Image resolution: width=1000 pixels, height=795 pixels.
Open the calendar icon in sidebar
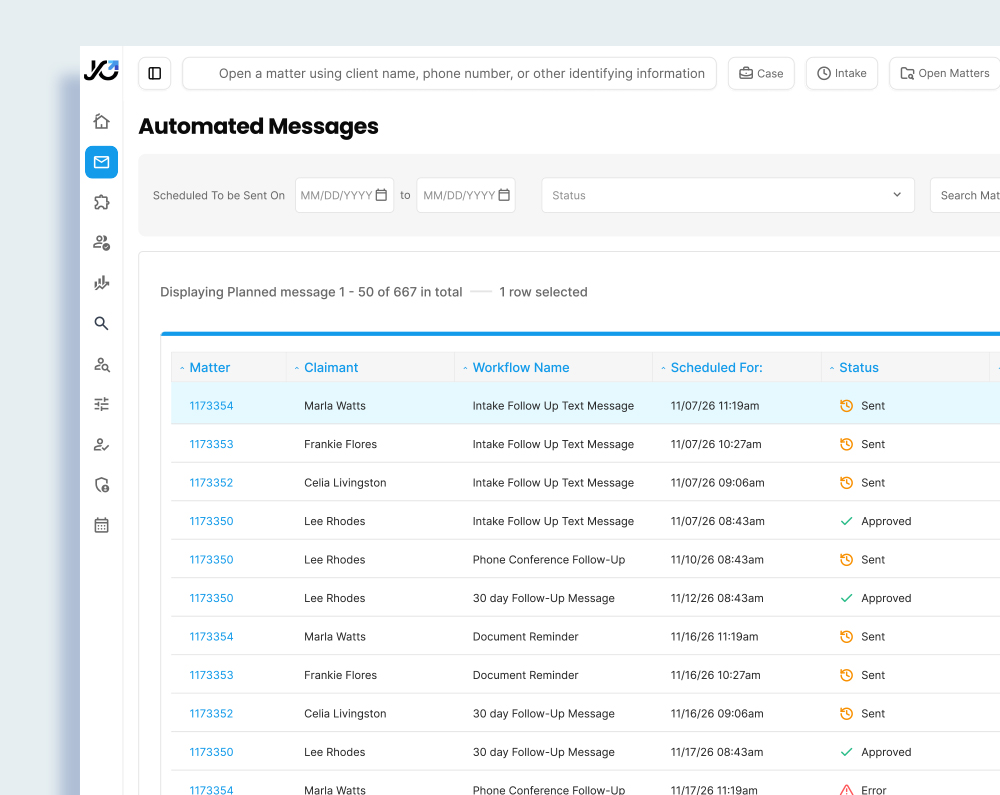pyautogui.click(x=101, y=525)
